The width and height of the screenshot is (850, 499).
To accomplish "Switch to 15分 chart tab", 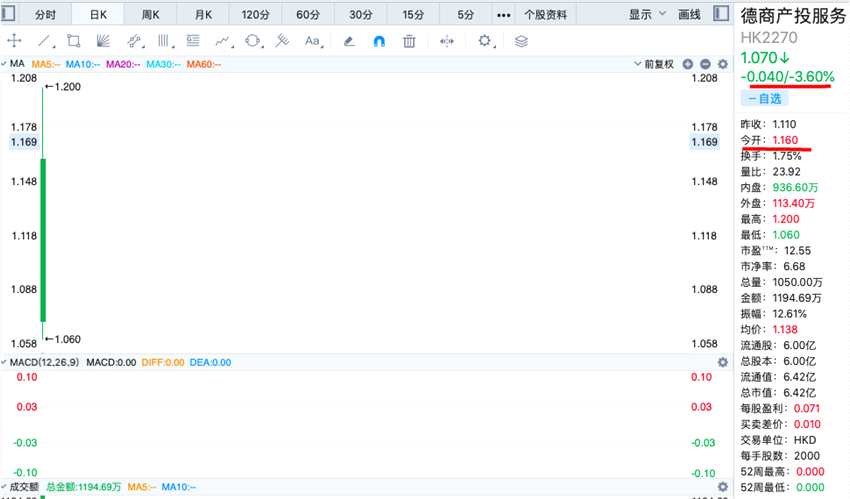I will pyautogui.click(x=413, y=15).
